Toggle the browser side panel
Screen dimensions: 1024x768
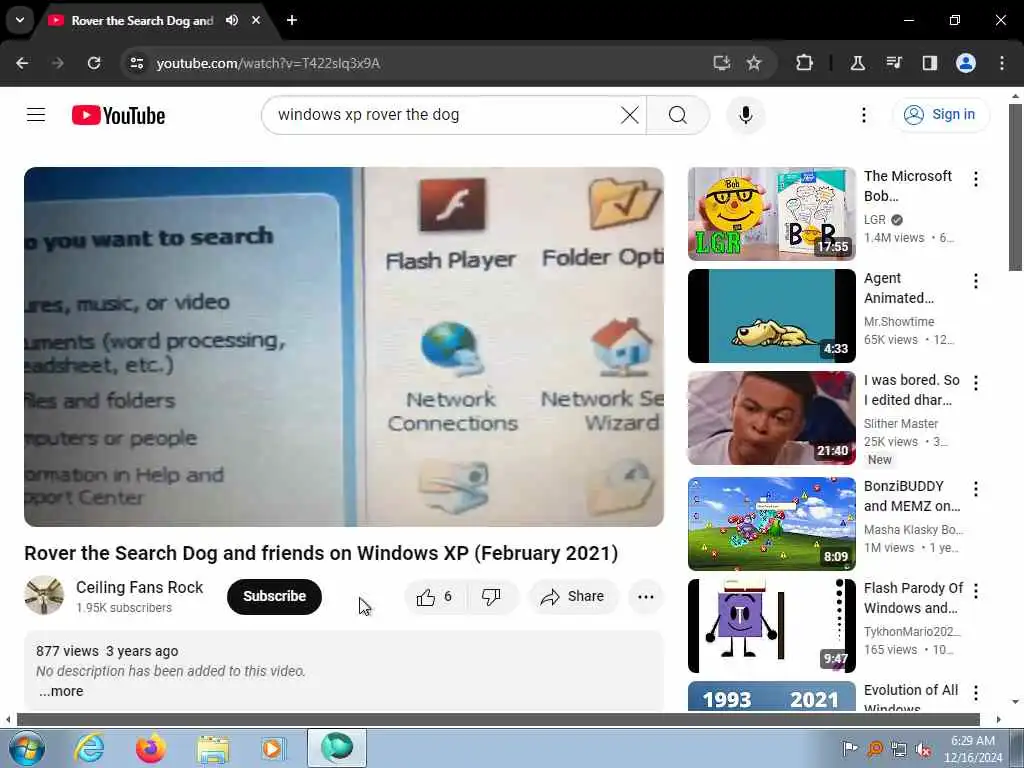pyautogui.click(x=929, y=63)
